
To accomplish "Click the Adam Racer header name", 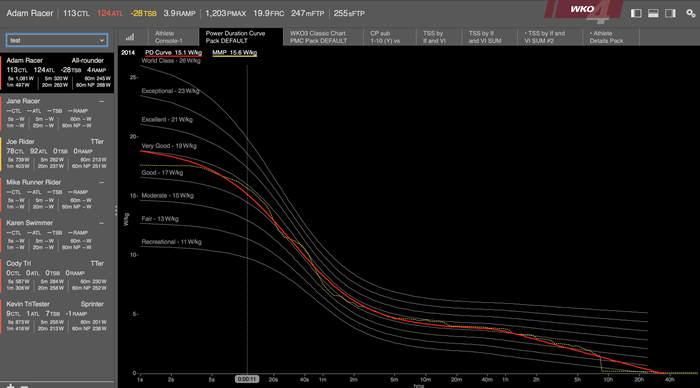I will (29, 13).
